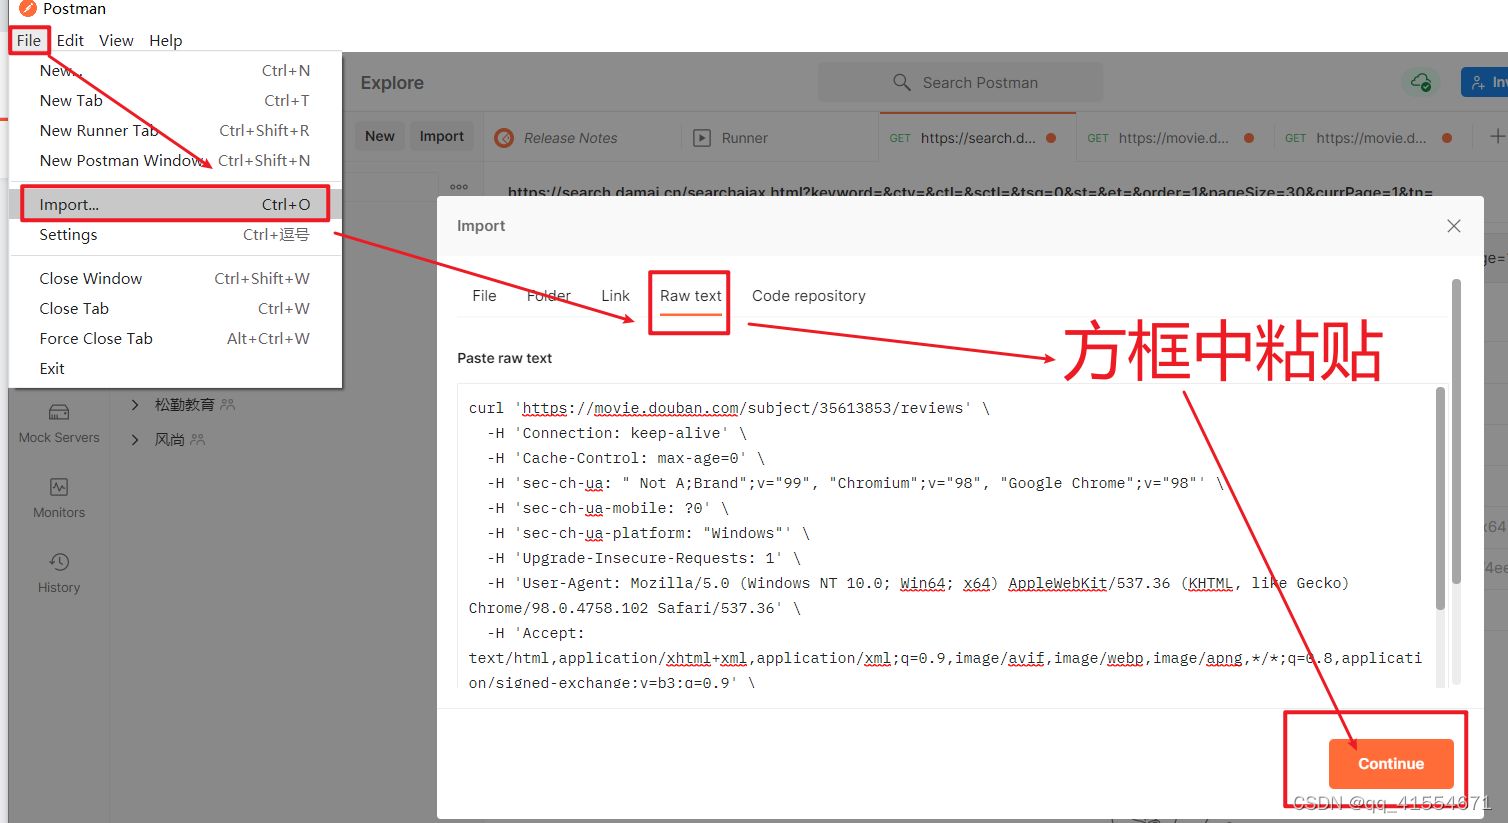Screen dimensions: 1508x823
Task: Select New... entry in File menu
Action: (175, 70)
